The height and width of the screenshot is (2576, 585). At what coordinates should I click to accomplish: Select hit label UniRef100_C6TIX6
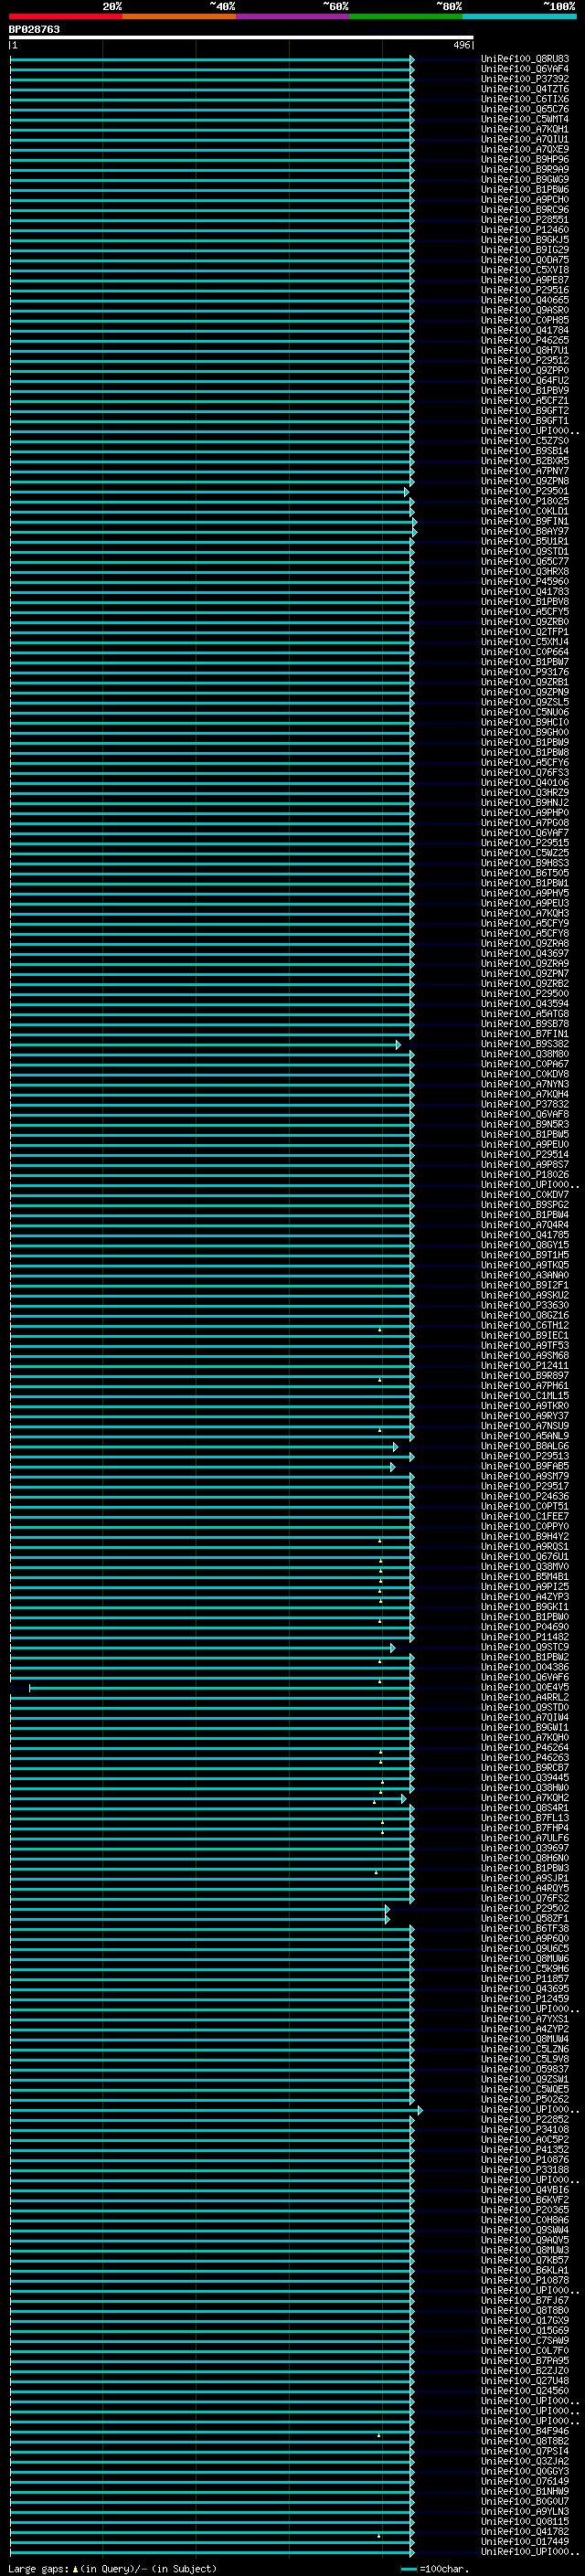click(525, 99)
